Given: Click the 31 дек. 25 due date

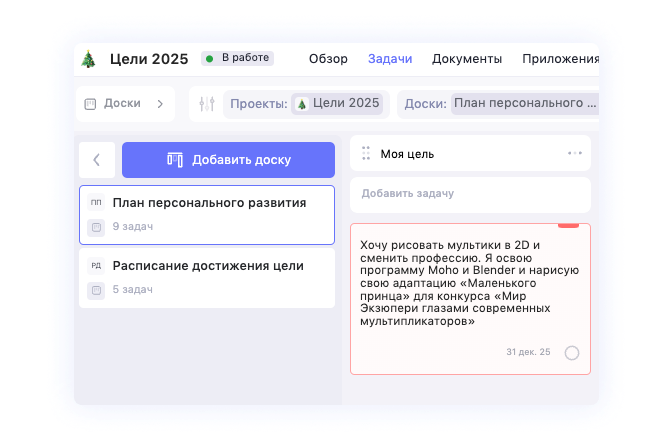Looking at the screenshot, I should 528,352.
